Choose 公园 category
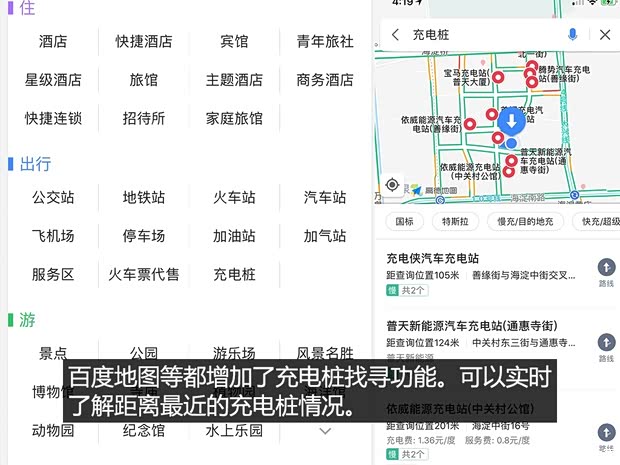The width and height of the screenshot is (620, 465). click(x=144, y=353)
